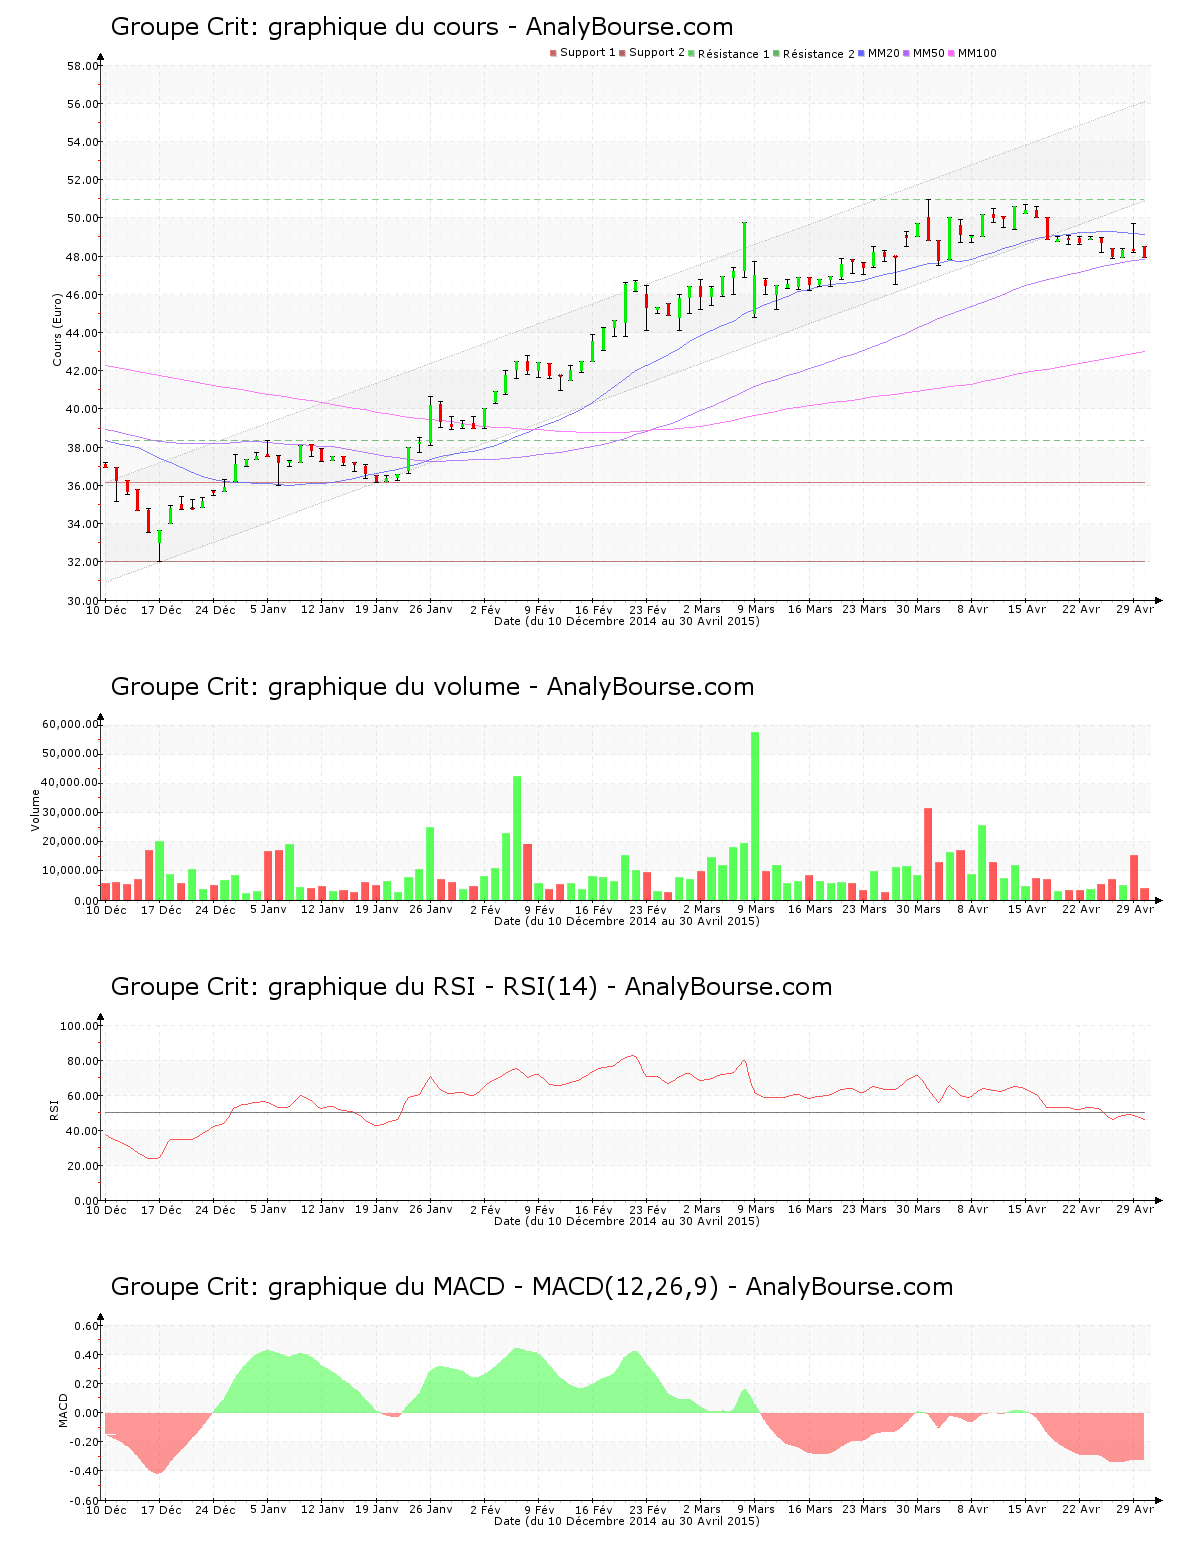Click the tallest green volume bar at 9 Mars
Viewport: 1200px width, 1550px height.
tap(755, 815)
